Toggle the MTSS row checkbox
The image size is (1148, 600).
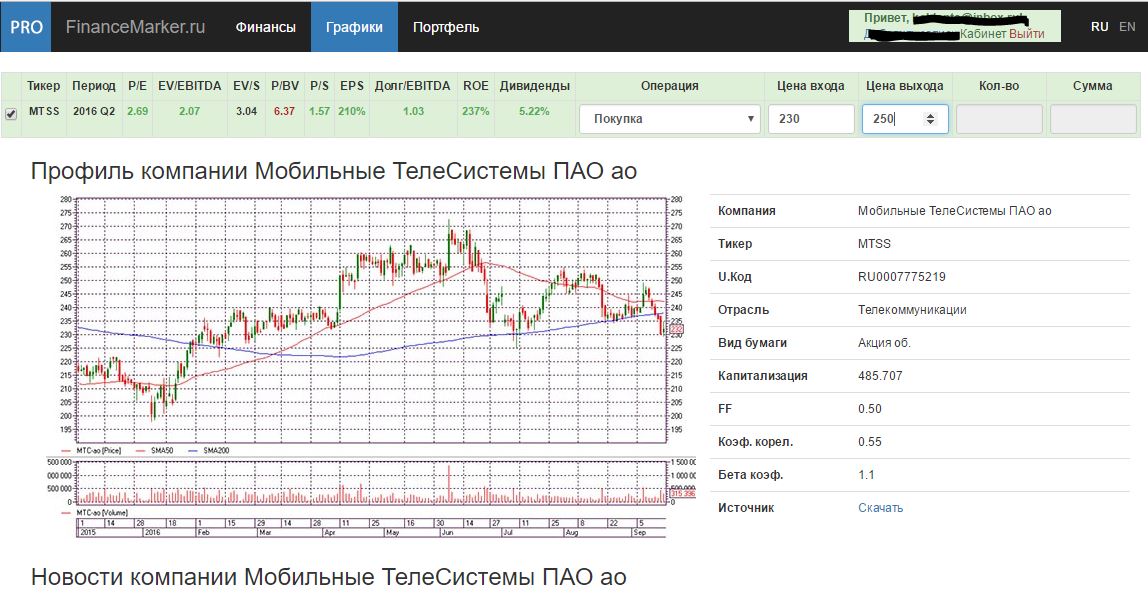click(x=11, y=113)
